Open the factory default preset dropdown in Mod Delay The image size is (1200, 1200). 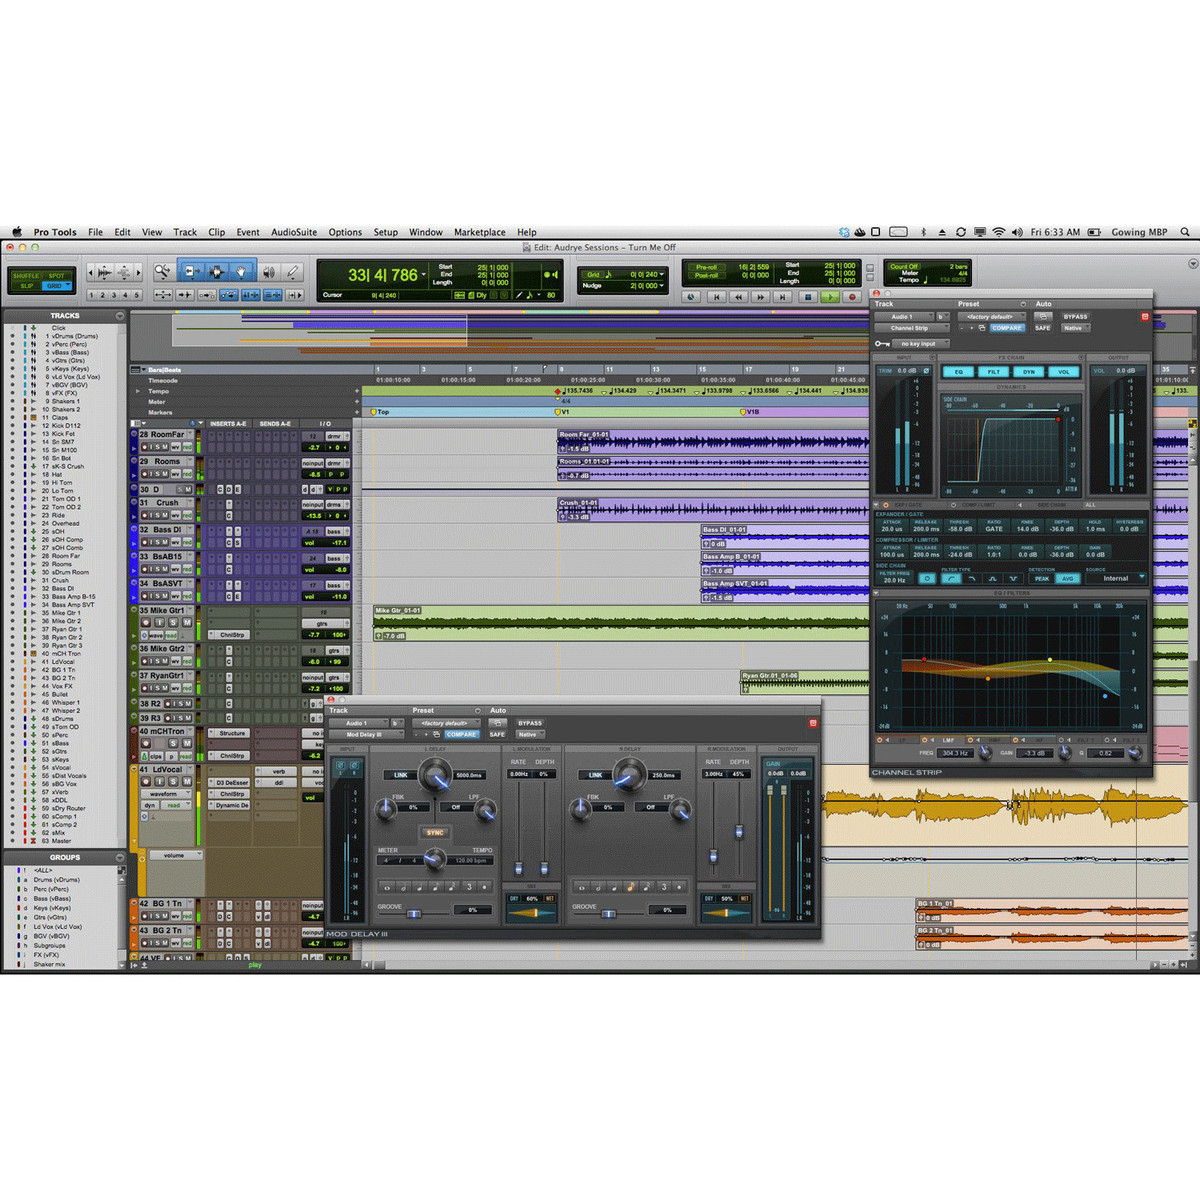(x=446, y=723)
